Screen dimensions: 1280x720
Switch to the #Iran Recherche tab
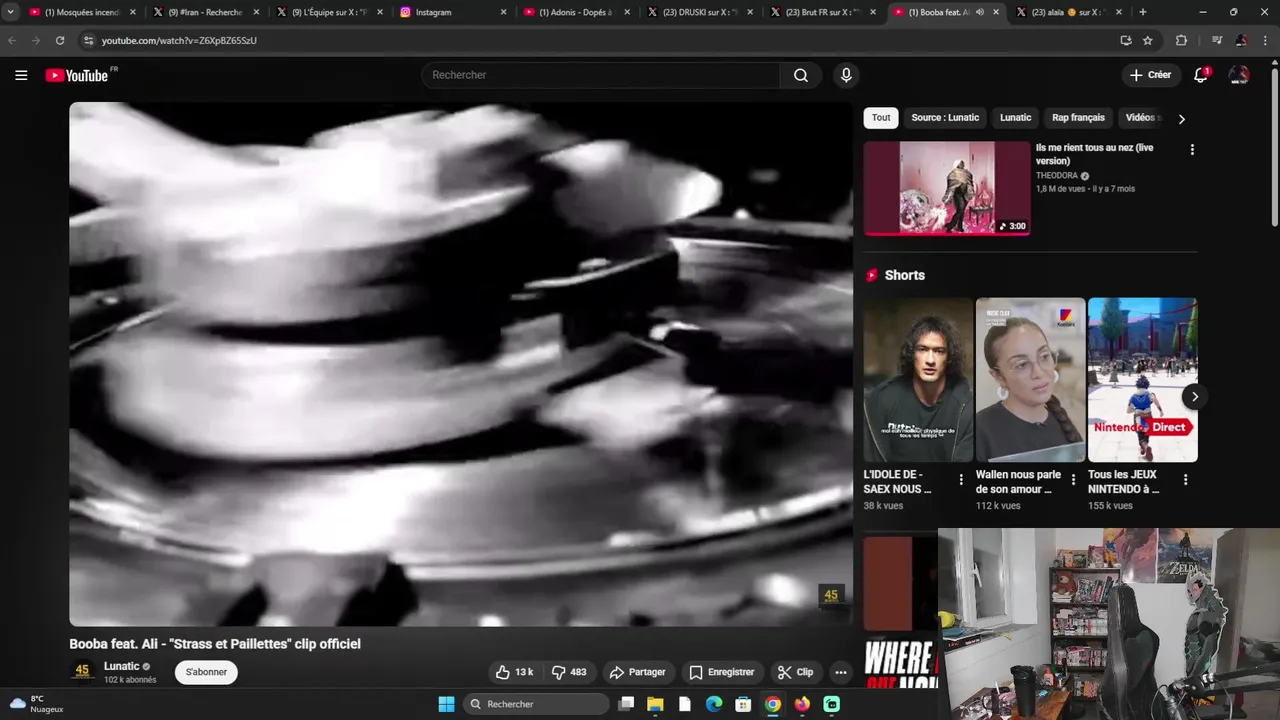tap(207, 12)
